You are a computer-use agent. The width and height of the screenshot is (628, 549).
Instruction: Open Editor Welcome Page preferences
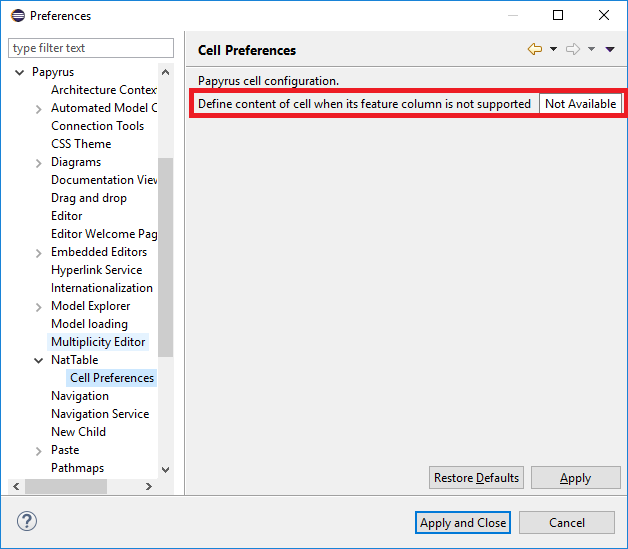pyautogui.click(x=104, y=234)
